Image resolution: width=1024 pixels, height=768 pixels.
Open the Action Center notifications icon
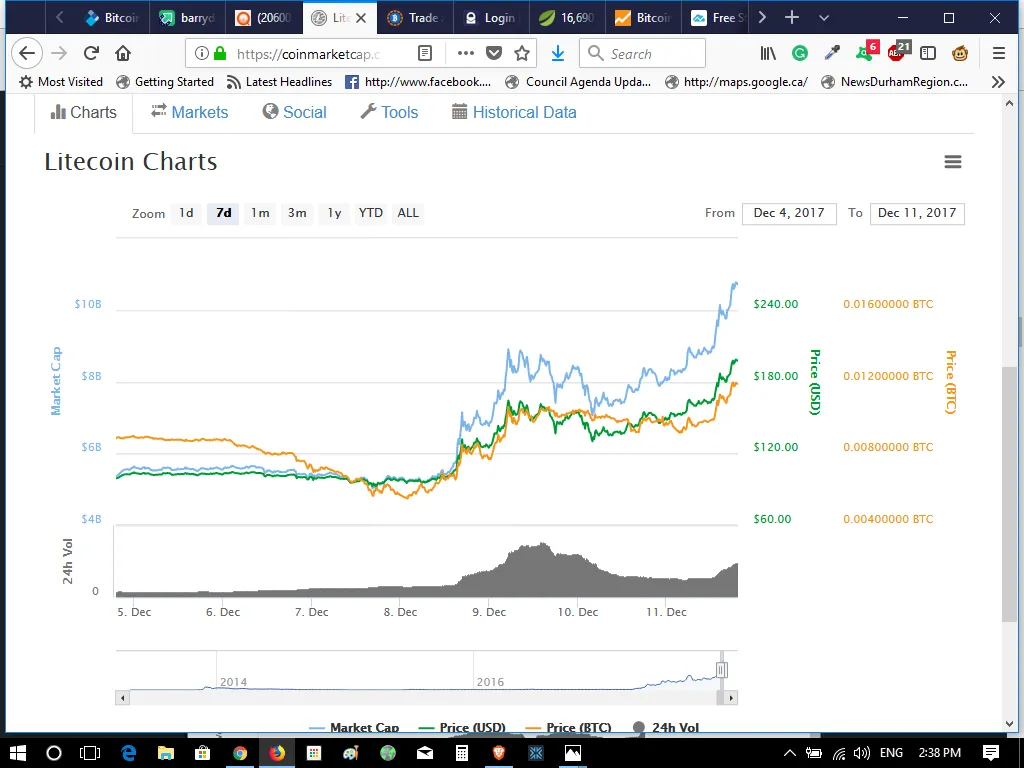[991, 753]
